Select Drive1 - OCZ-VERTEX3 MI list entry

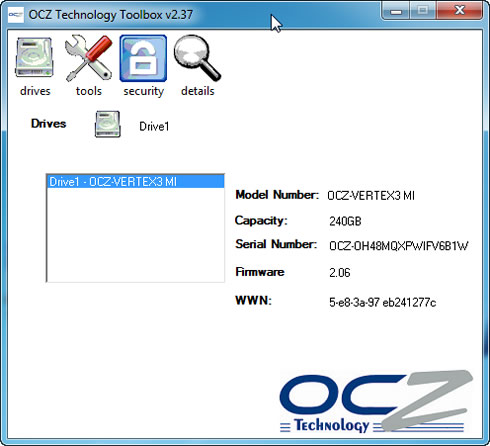tap(135, 182)
